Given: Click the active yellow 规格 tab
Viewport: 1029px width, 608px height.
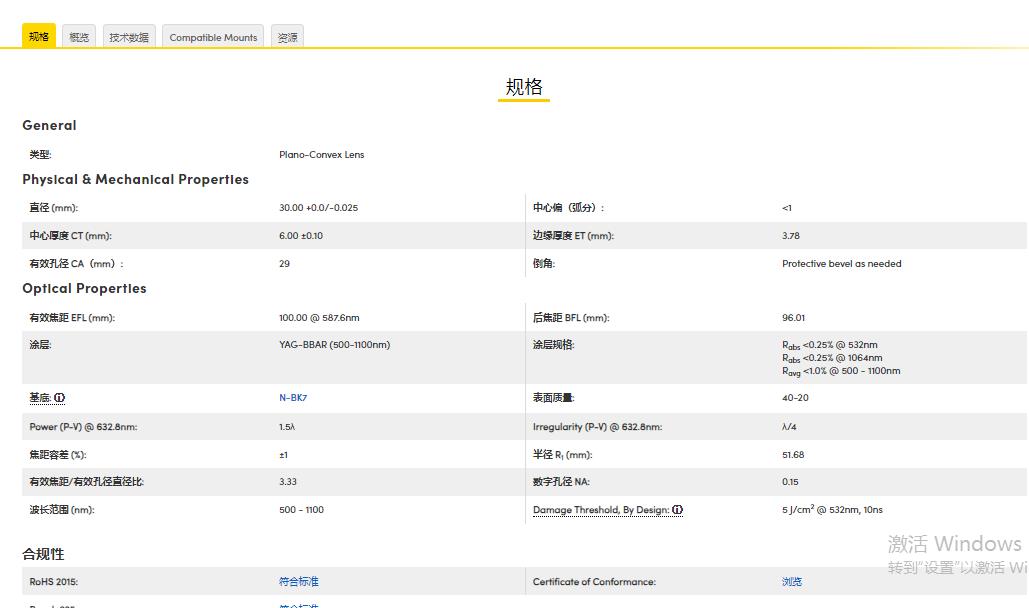Looking at the screenshot, I should (39, 37).
